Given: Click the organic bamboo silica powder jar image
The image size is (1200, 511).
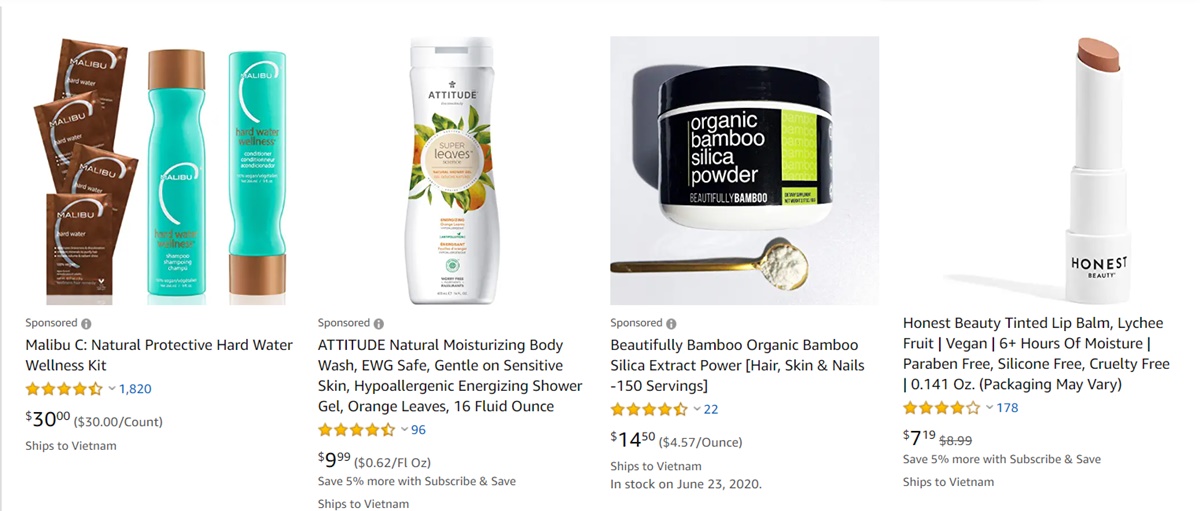Looking at the screenshot, I should point(745,171).
